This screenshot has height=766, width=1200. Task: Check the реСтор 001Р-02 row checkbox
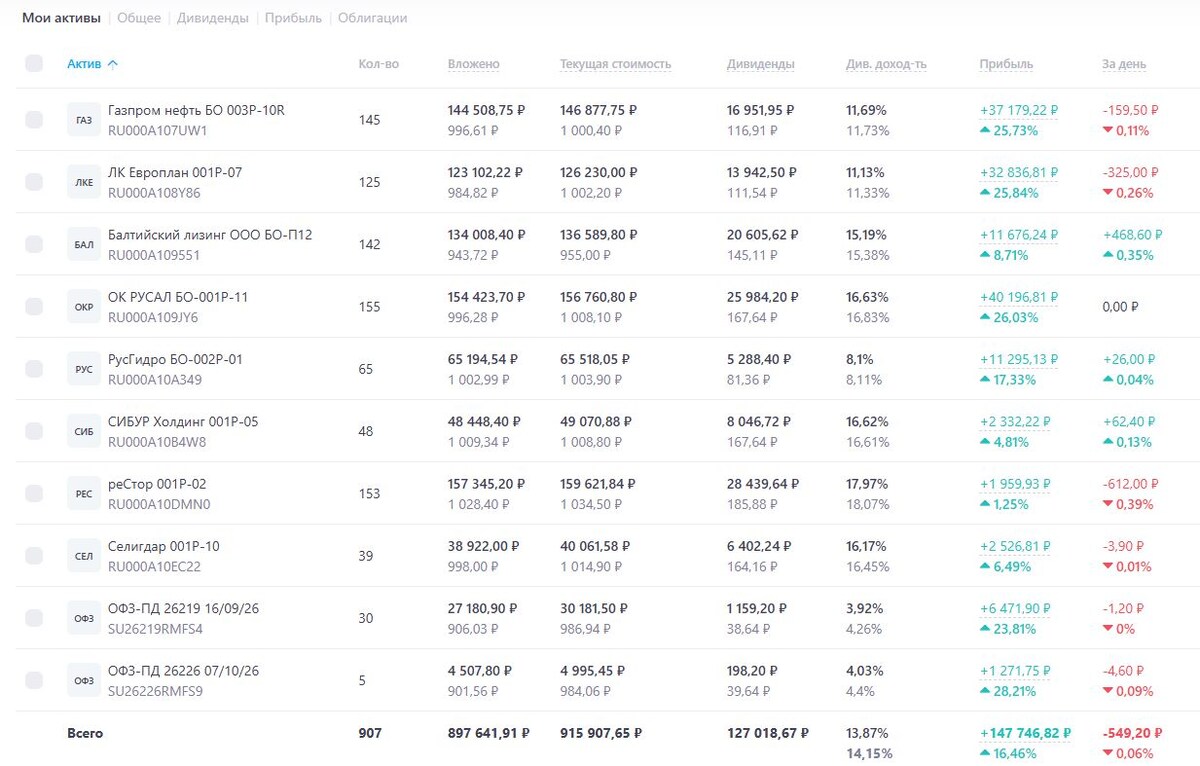pyautogui.click(x=34, y=493)
